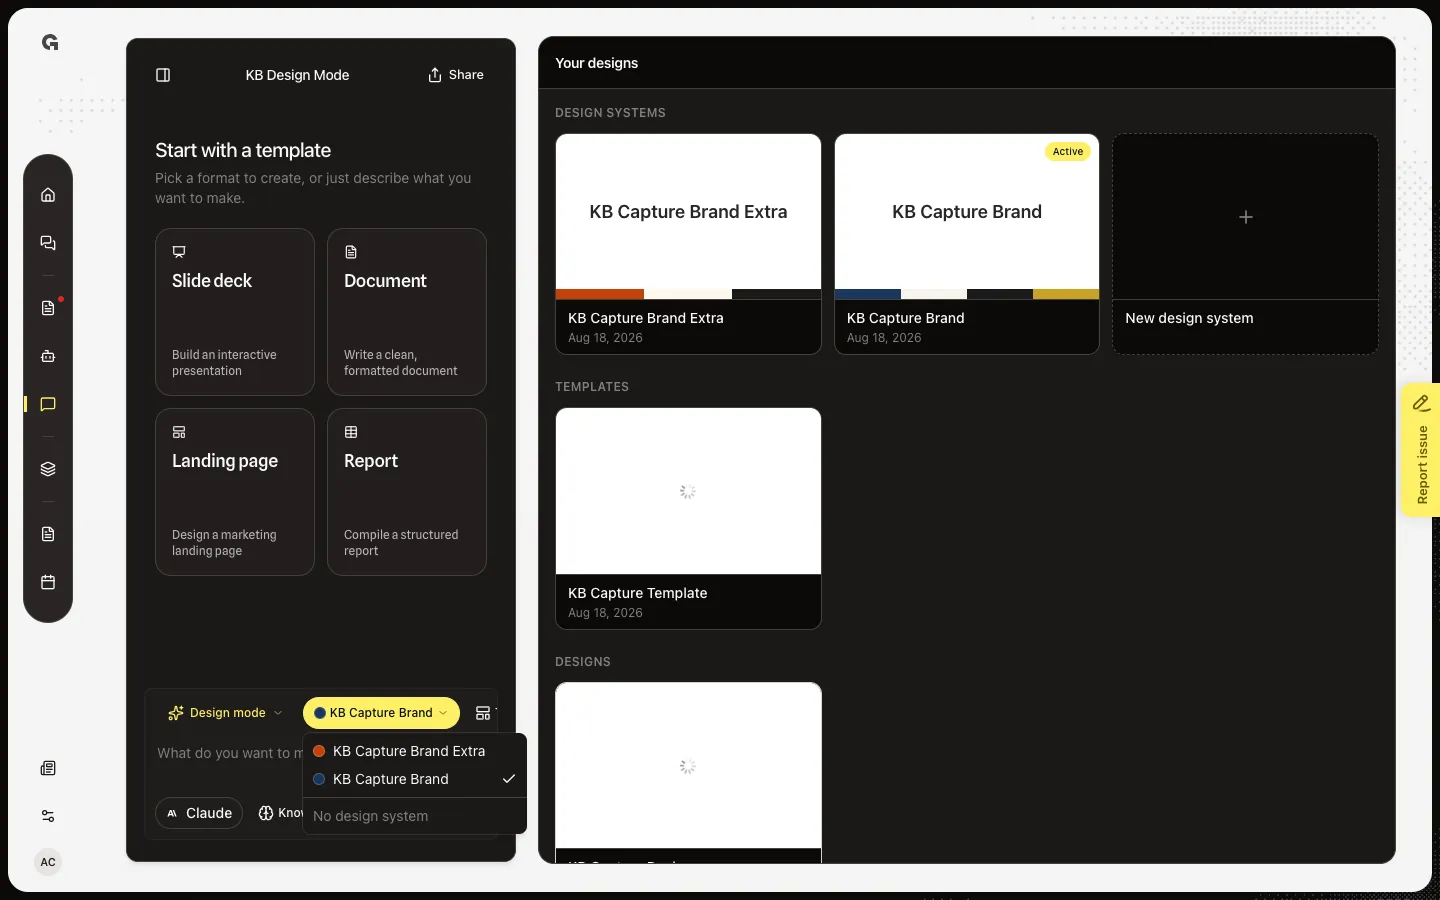Share the KB Design Mode chat
The width and height of the screenshot is (1440, 900).
pos(456,75)
